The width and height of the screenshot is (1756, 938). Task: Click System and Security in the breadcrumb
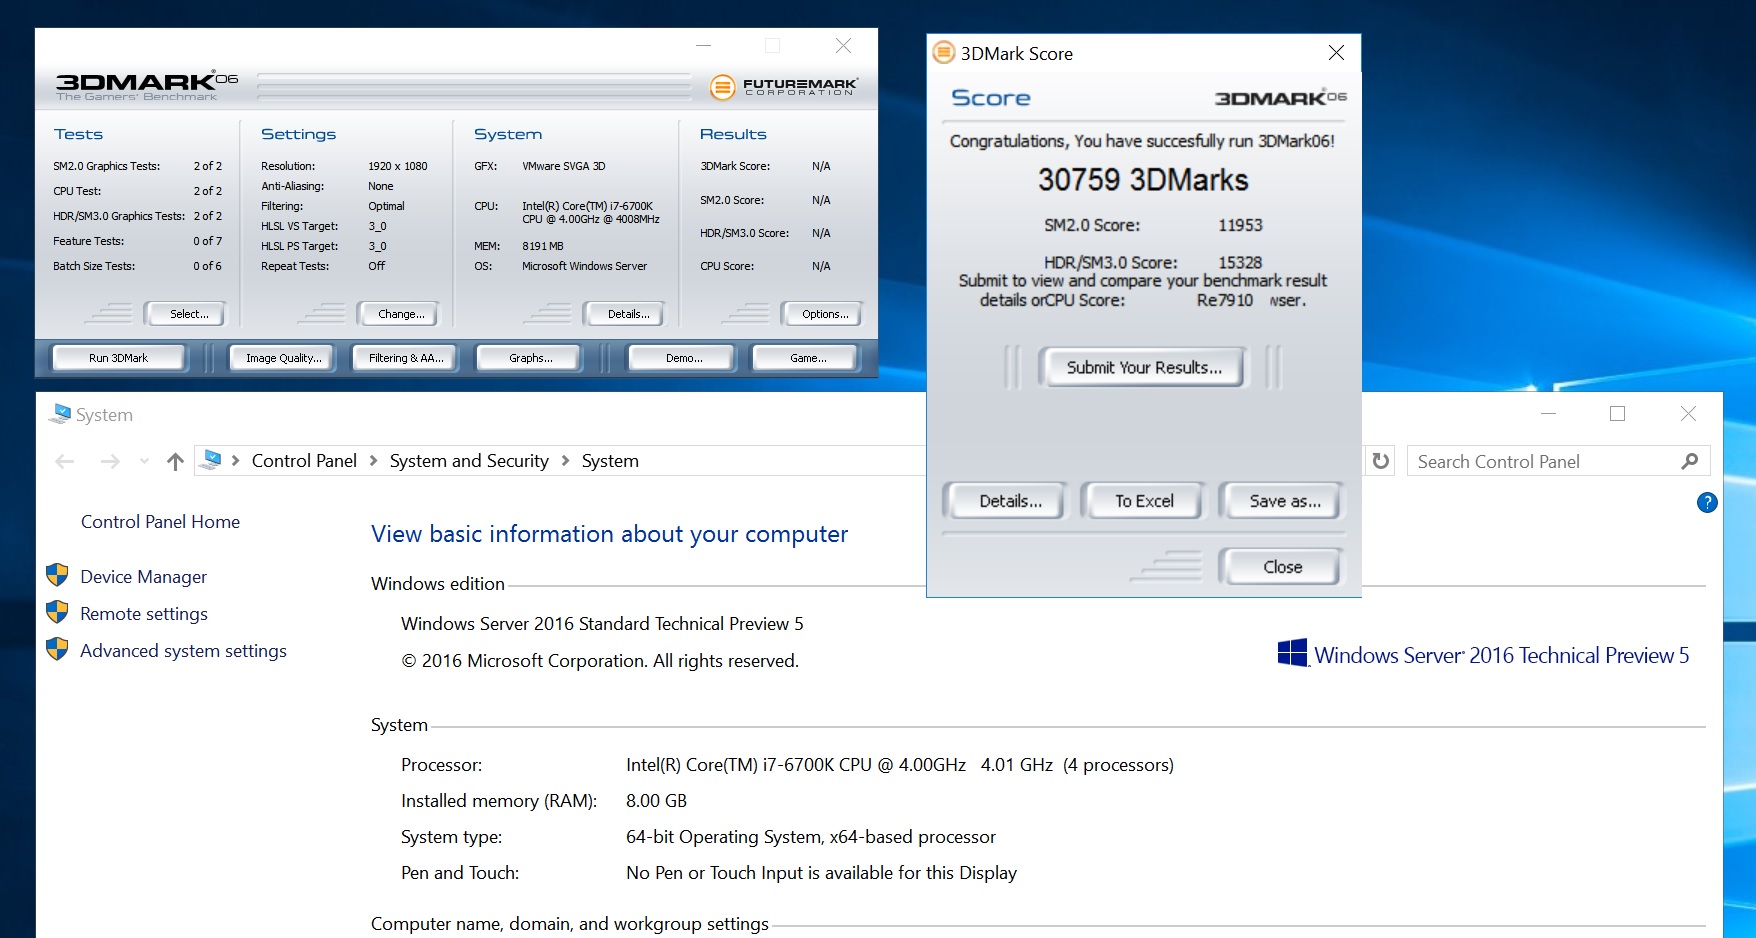tap(469, 461)
